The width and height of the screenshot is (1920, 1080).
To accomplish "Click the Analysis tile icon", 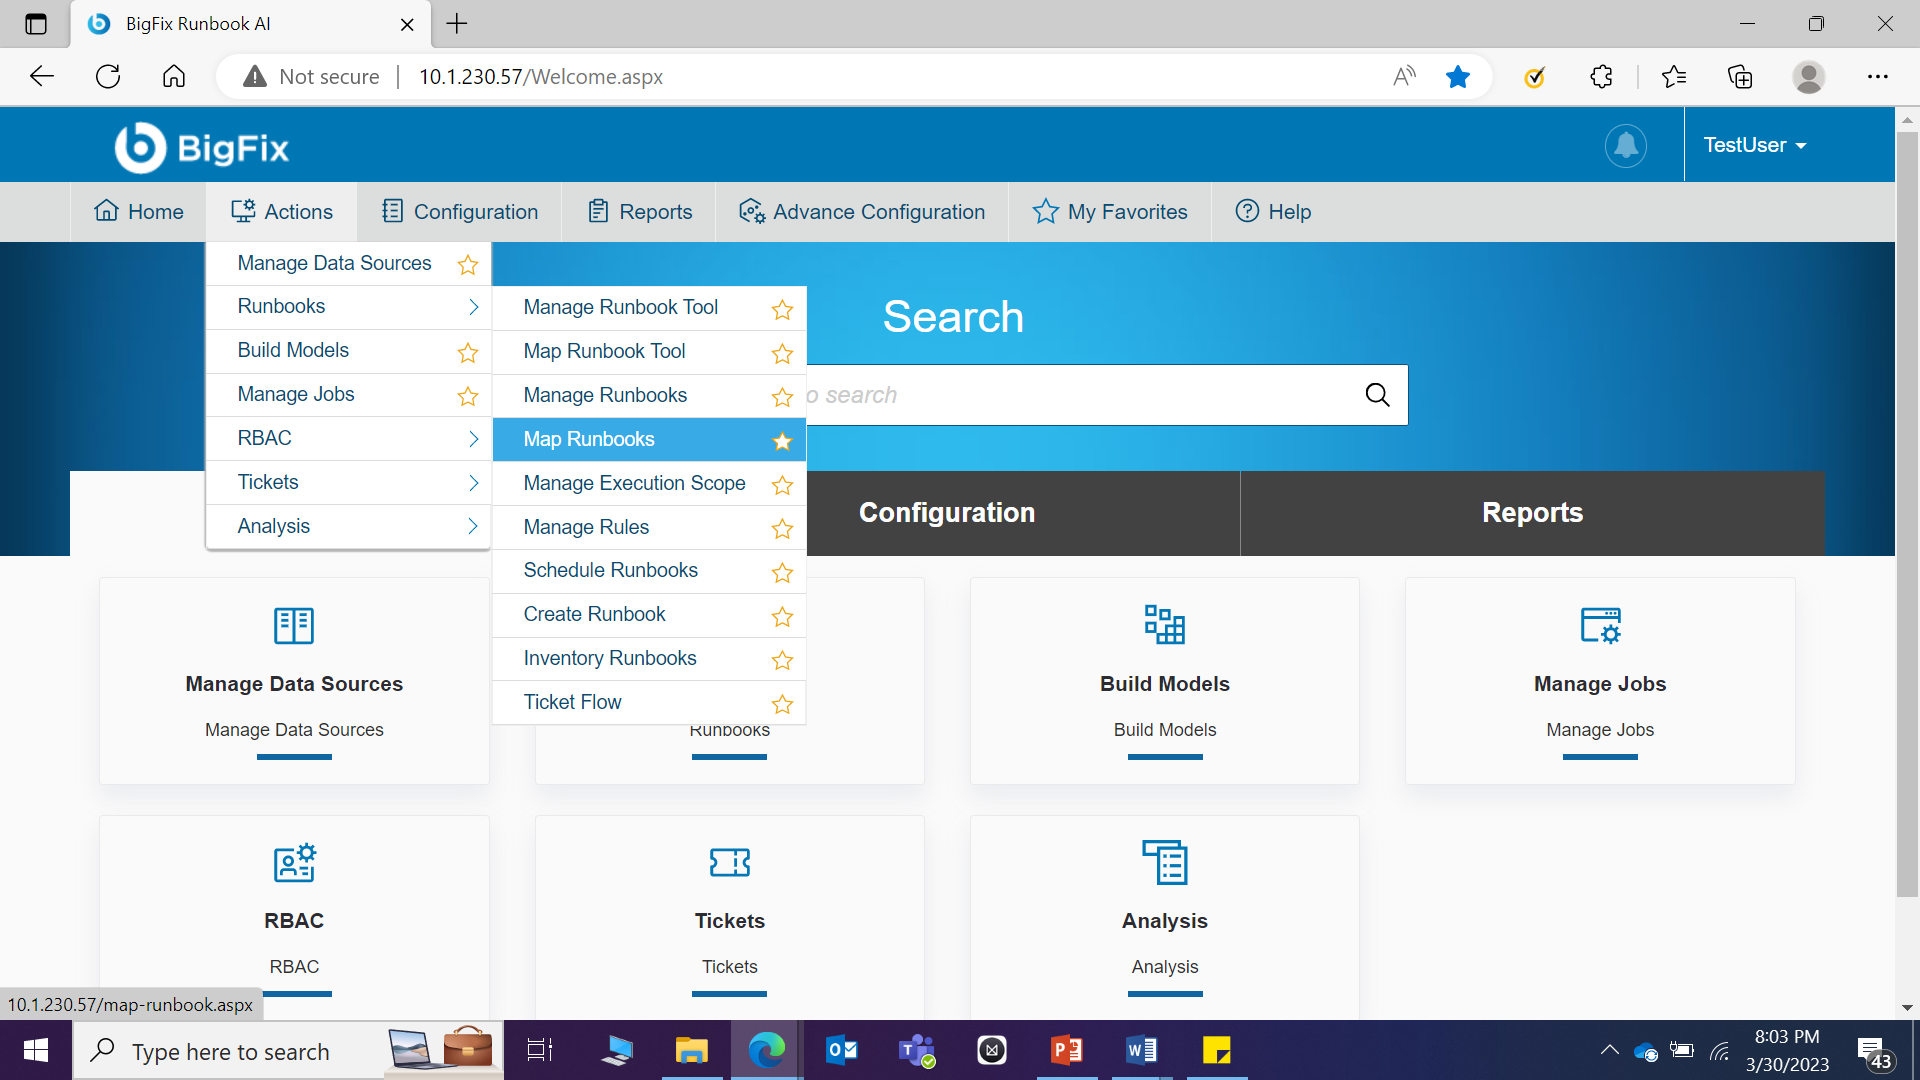I will (x=1164, y=862).
